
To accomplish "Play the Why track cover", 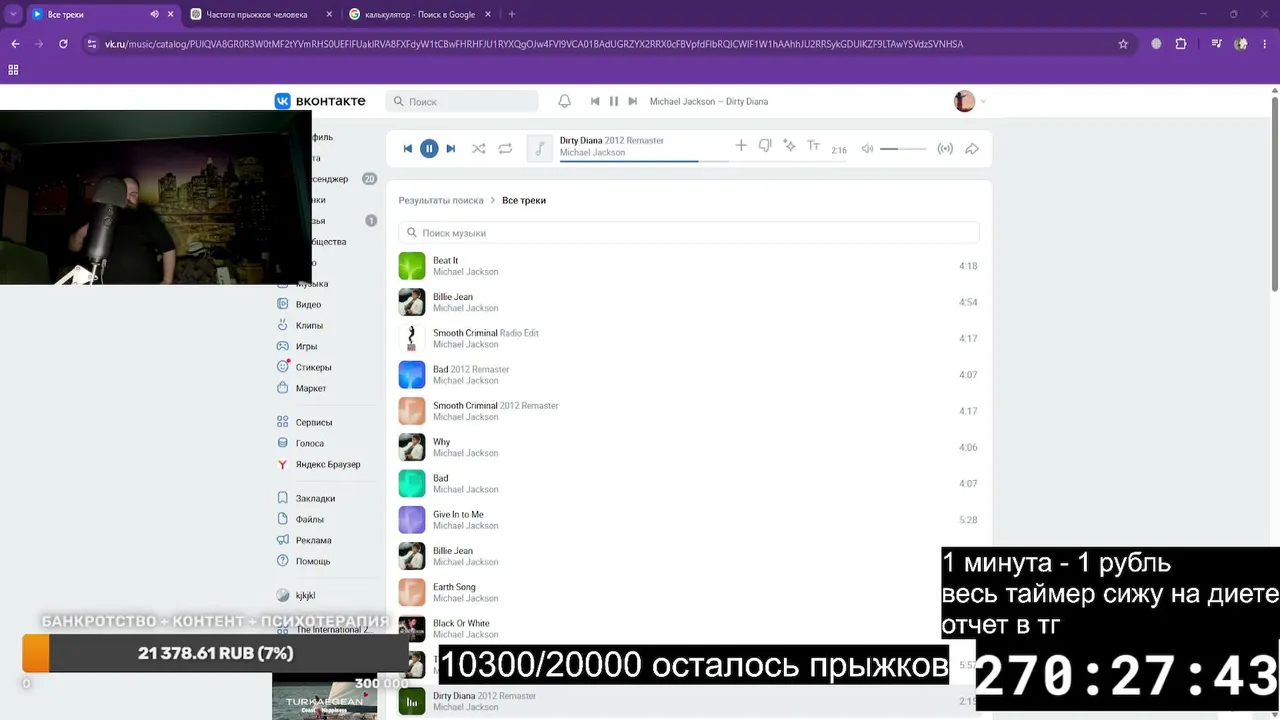I will click(412, 447).
